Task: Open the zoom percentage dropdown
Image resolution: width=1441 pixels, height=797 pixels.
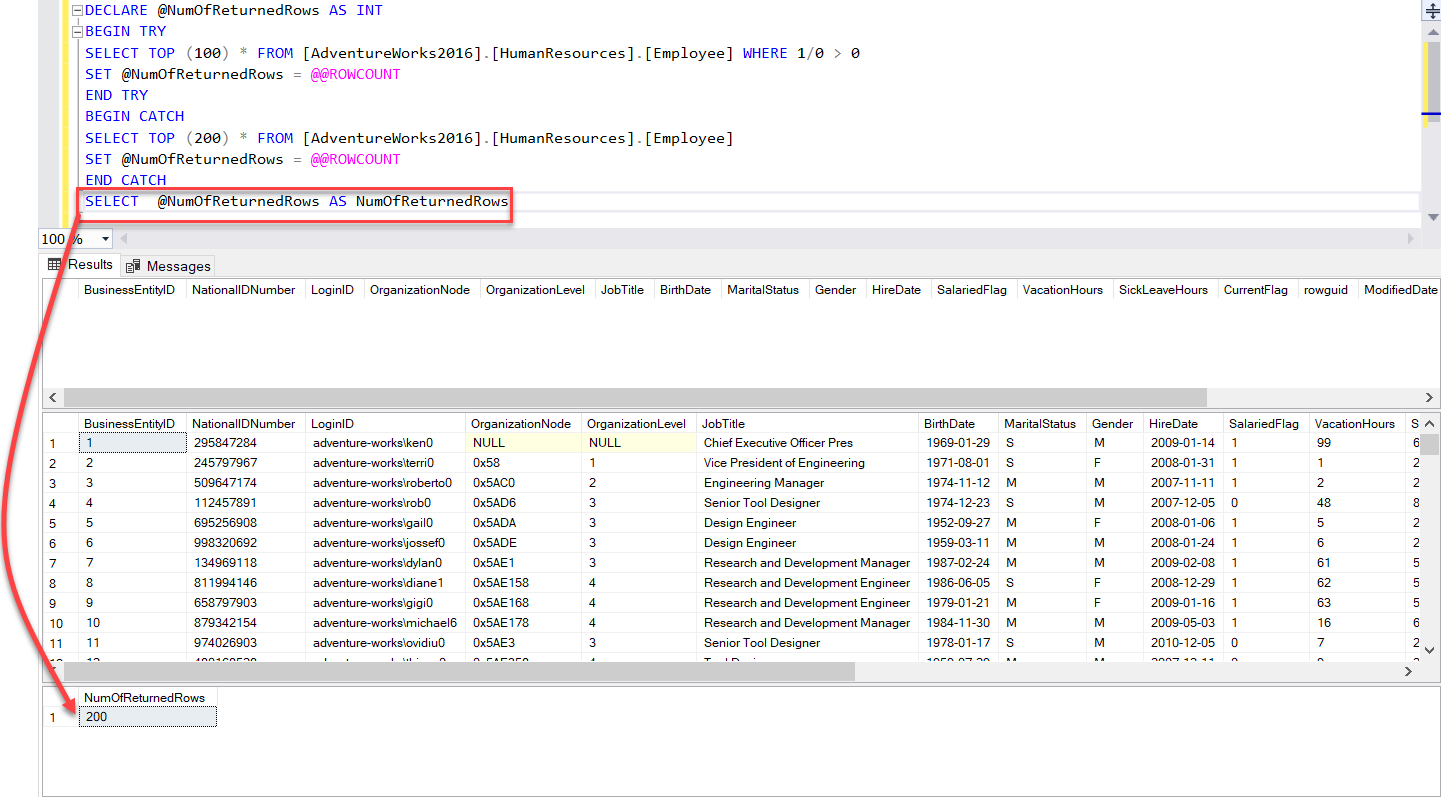Action: (x=101, y=239)
